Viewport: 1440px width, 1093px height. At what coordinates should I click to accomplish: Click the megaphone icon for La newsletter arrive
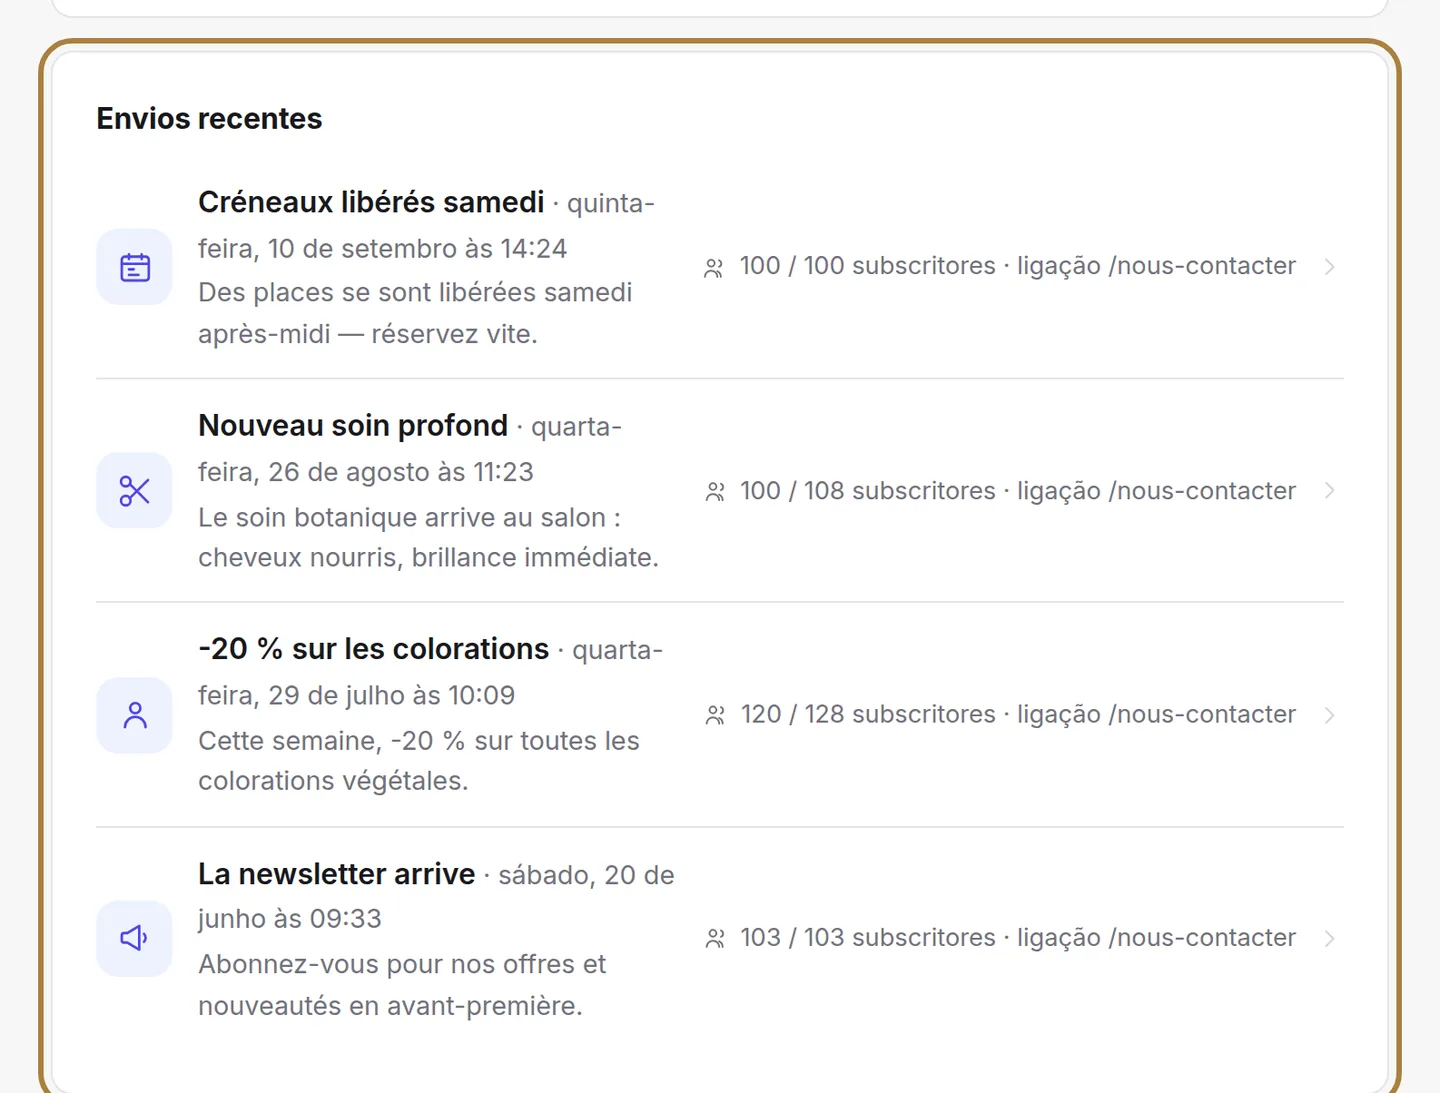[135, 938]
